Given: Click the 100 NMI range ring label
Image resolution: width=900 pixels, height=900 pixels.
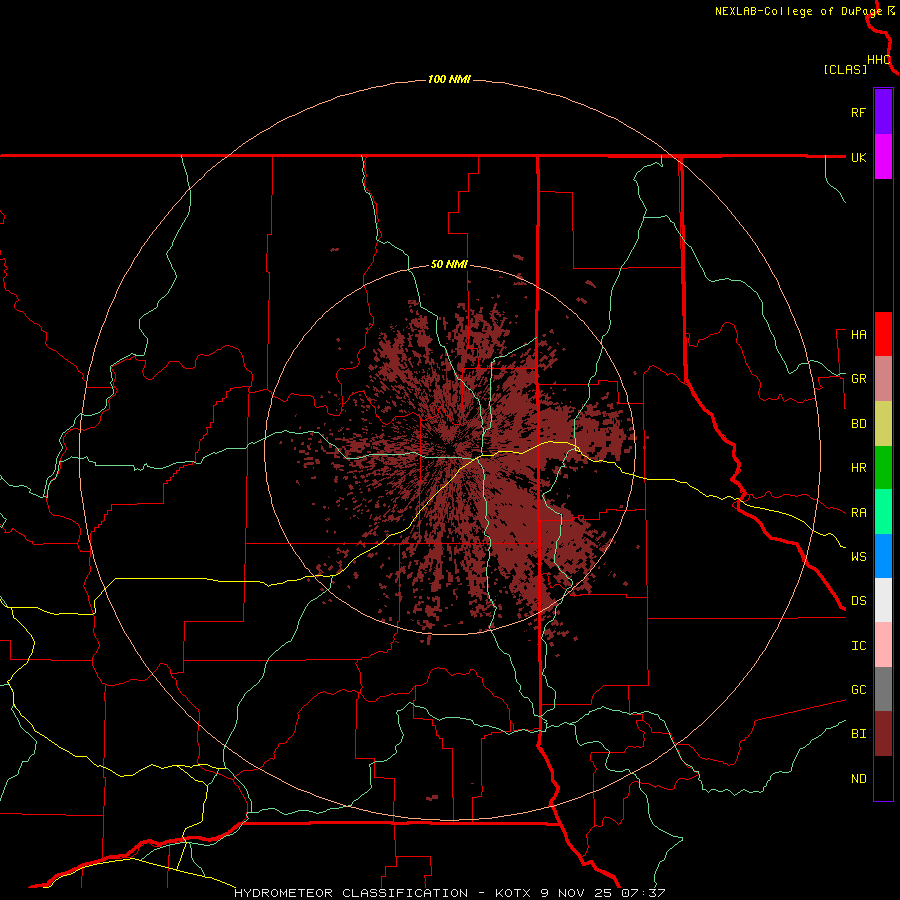Looking at the screenshot, I should [449, 79].
